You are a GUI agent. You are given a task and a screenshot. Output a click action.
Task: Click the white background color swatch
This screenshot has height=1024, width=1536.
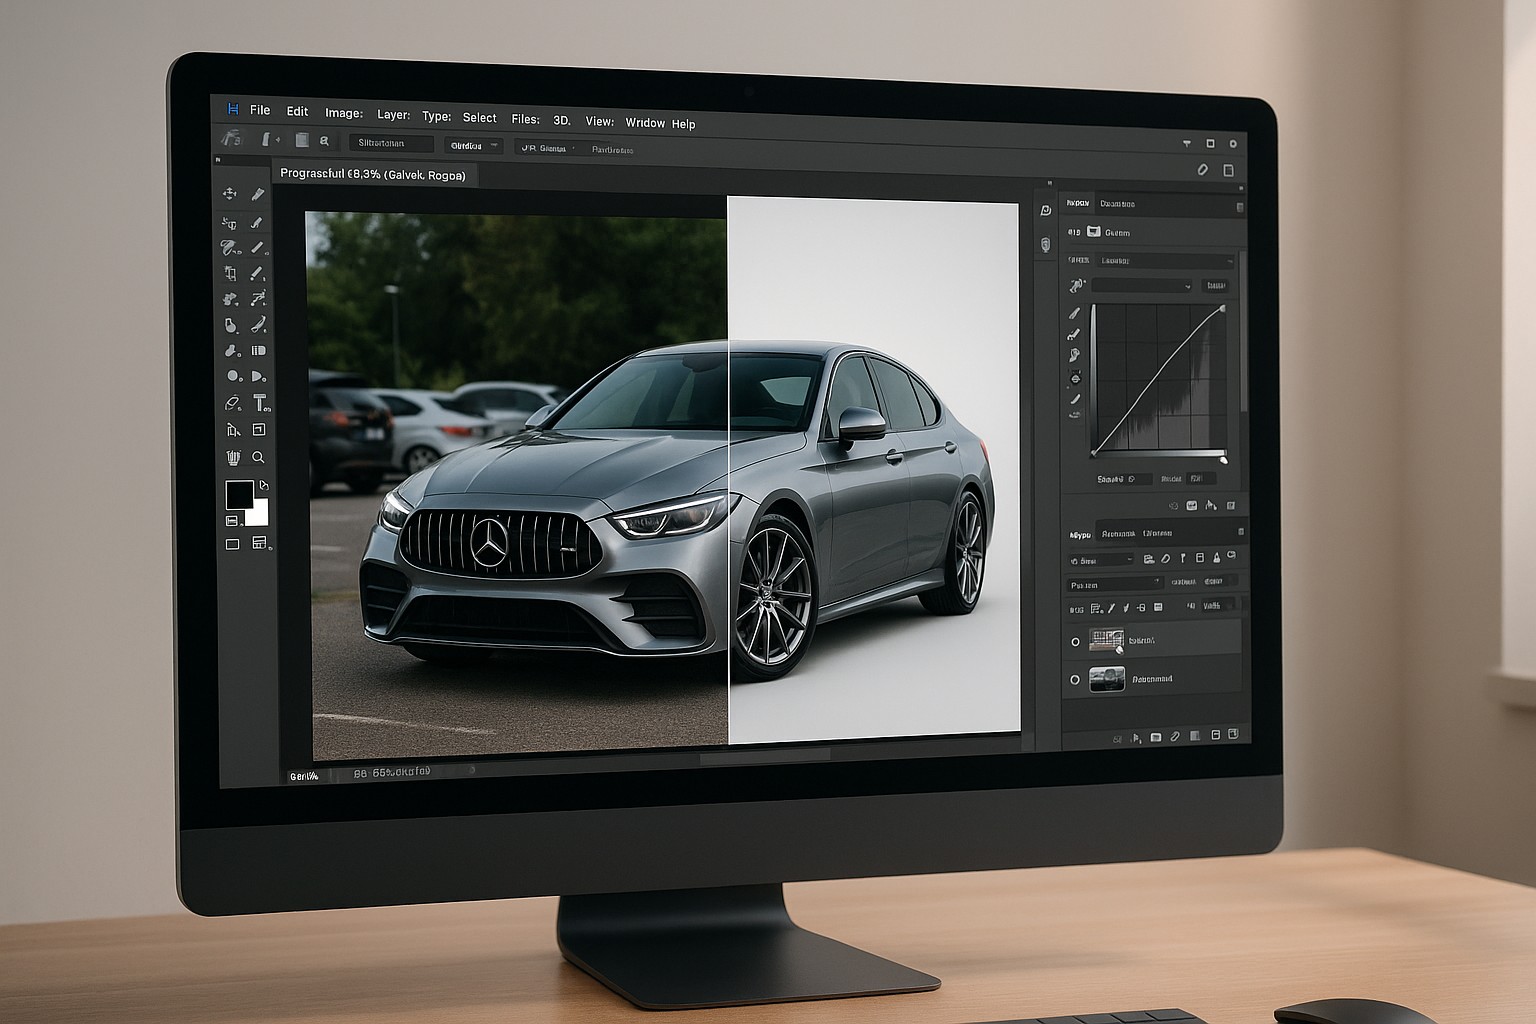coord(260,514)
